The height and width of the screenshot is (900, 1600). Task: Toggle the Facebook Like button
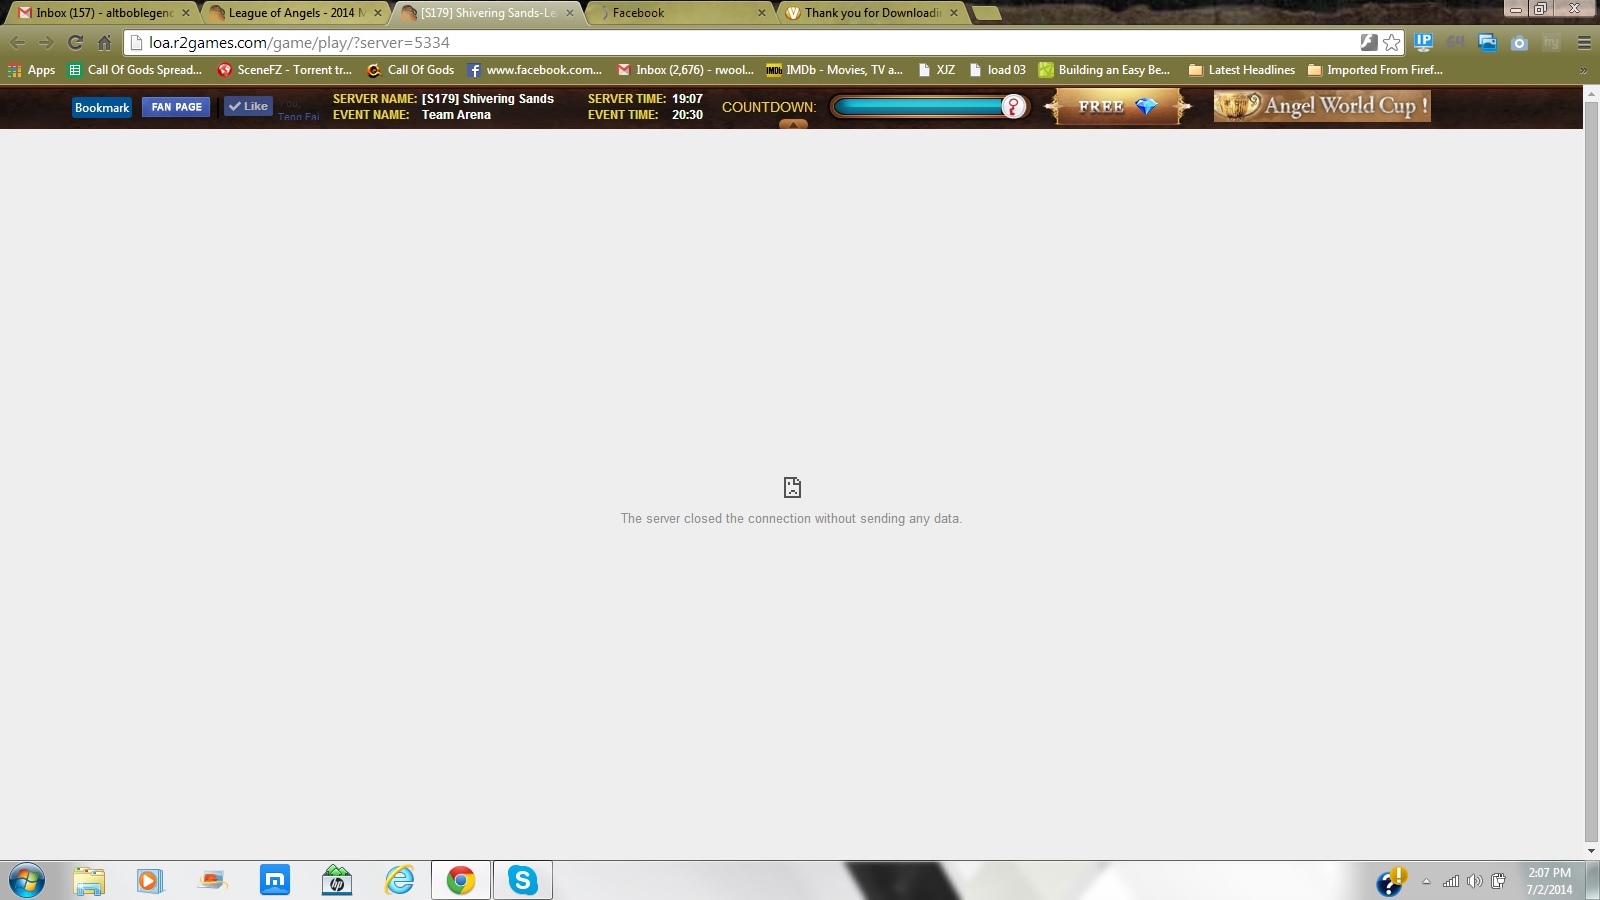[x=248, y=106]
